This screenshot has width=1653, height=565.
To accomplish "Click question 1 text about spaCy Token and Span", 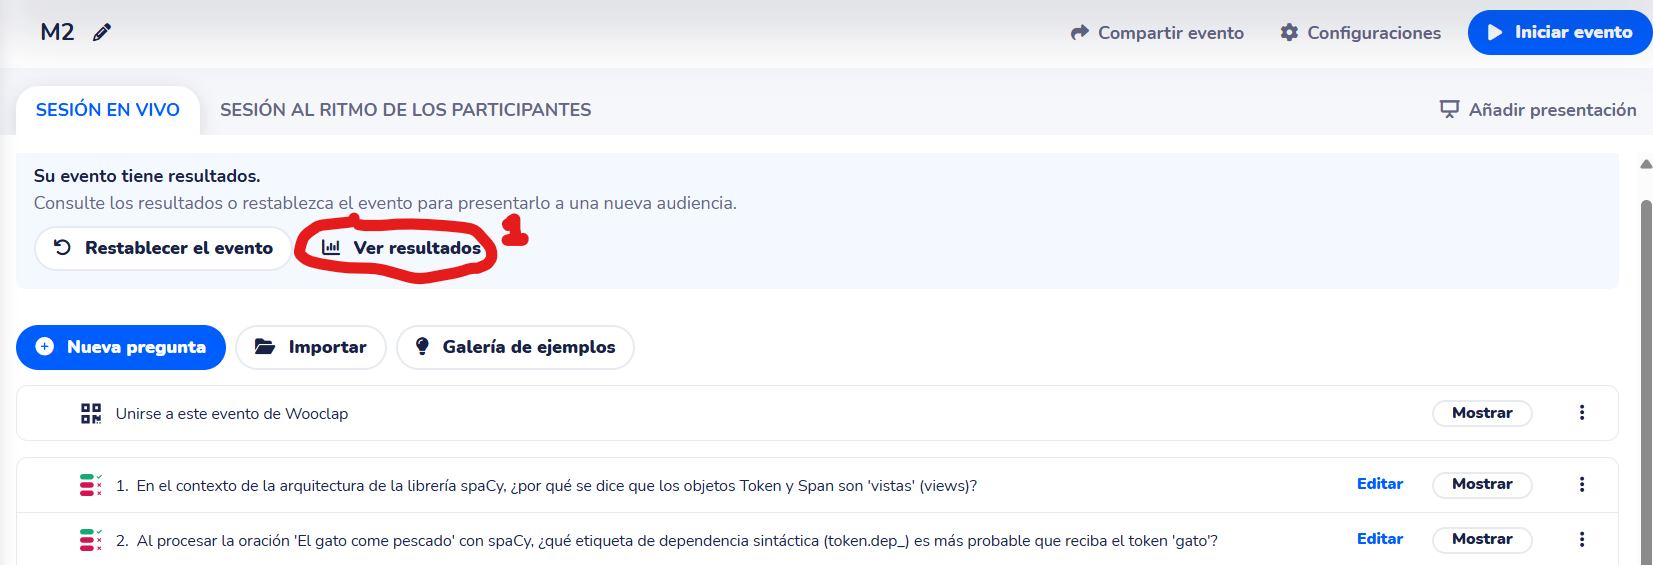I will tap(557, 486).
